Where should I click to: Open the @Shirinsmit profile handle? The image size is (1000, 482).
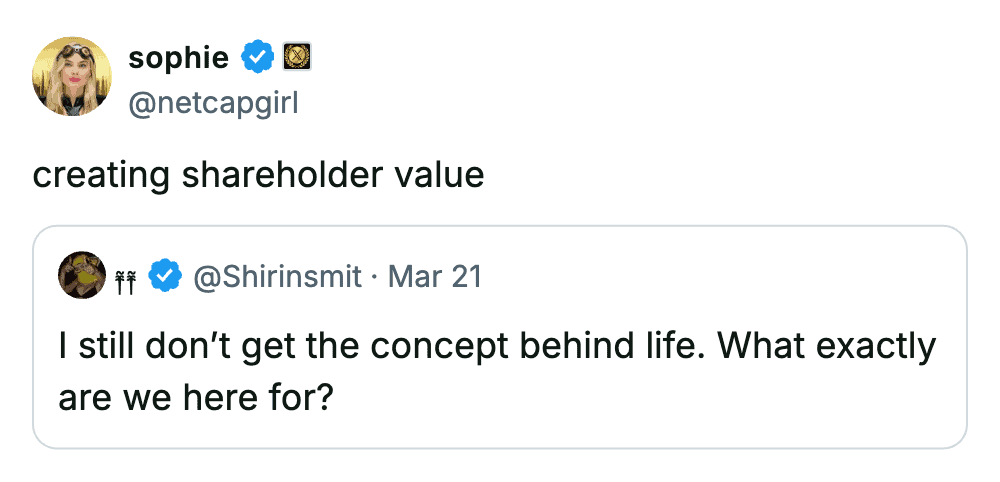276,276
